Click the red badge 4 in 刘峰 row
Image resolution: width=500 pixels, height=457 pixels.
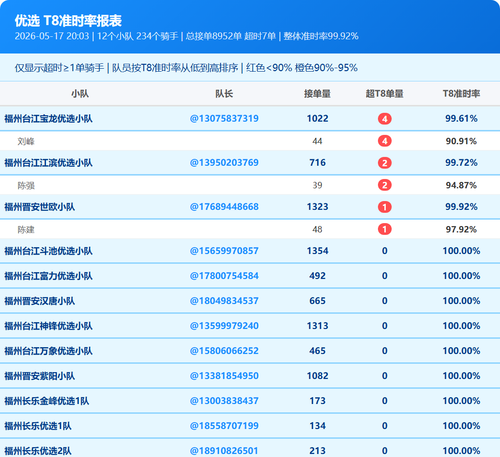tap(384, 141)
